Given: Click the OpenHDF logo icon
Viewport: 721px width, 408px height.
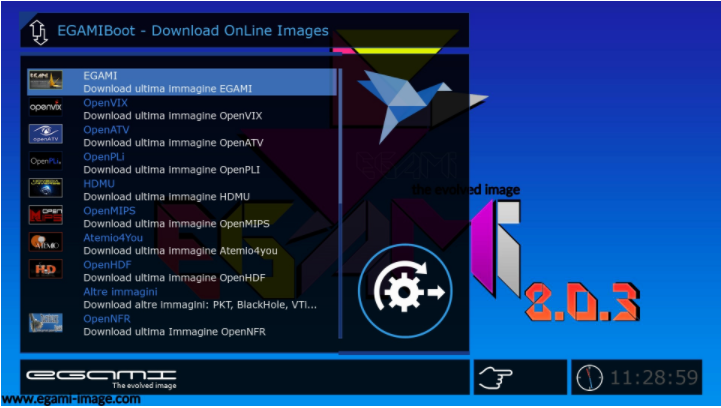Looking at the screenshot, I should point(46,269).
